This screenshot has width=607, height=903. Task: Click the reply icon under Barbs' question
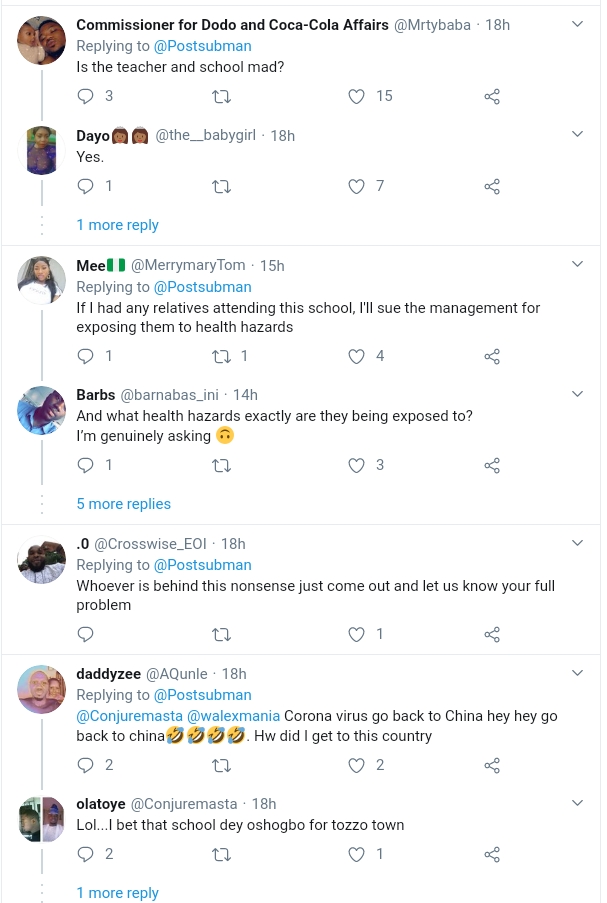pos(86,465)
